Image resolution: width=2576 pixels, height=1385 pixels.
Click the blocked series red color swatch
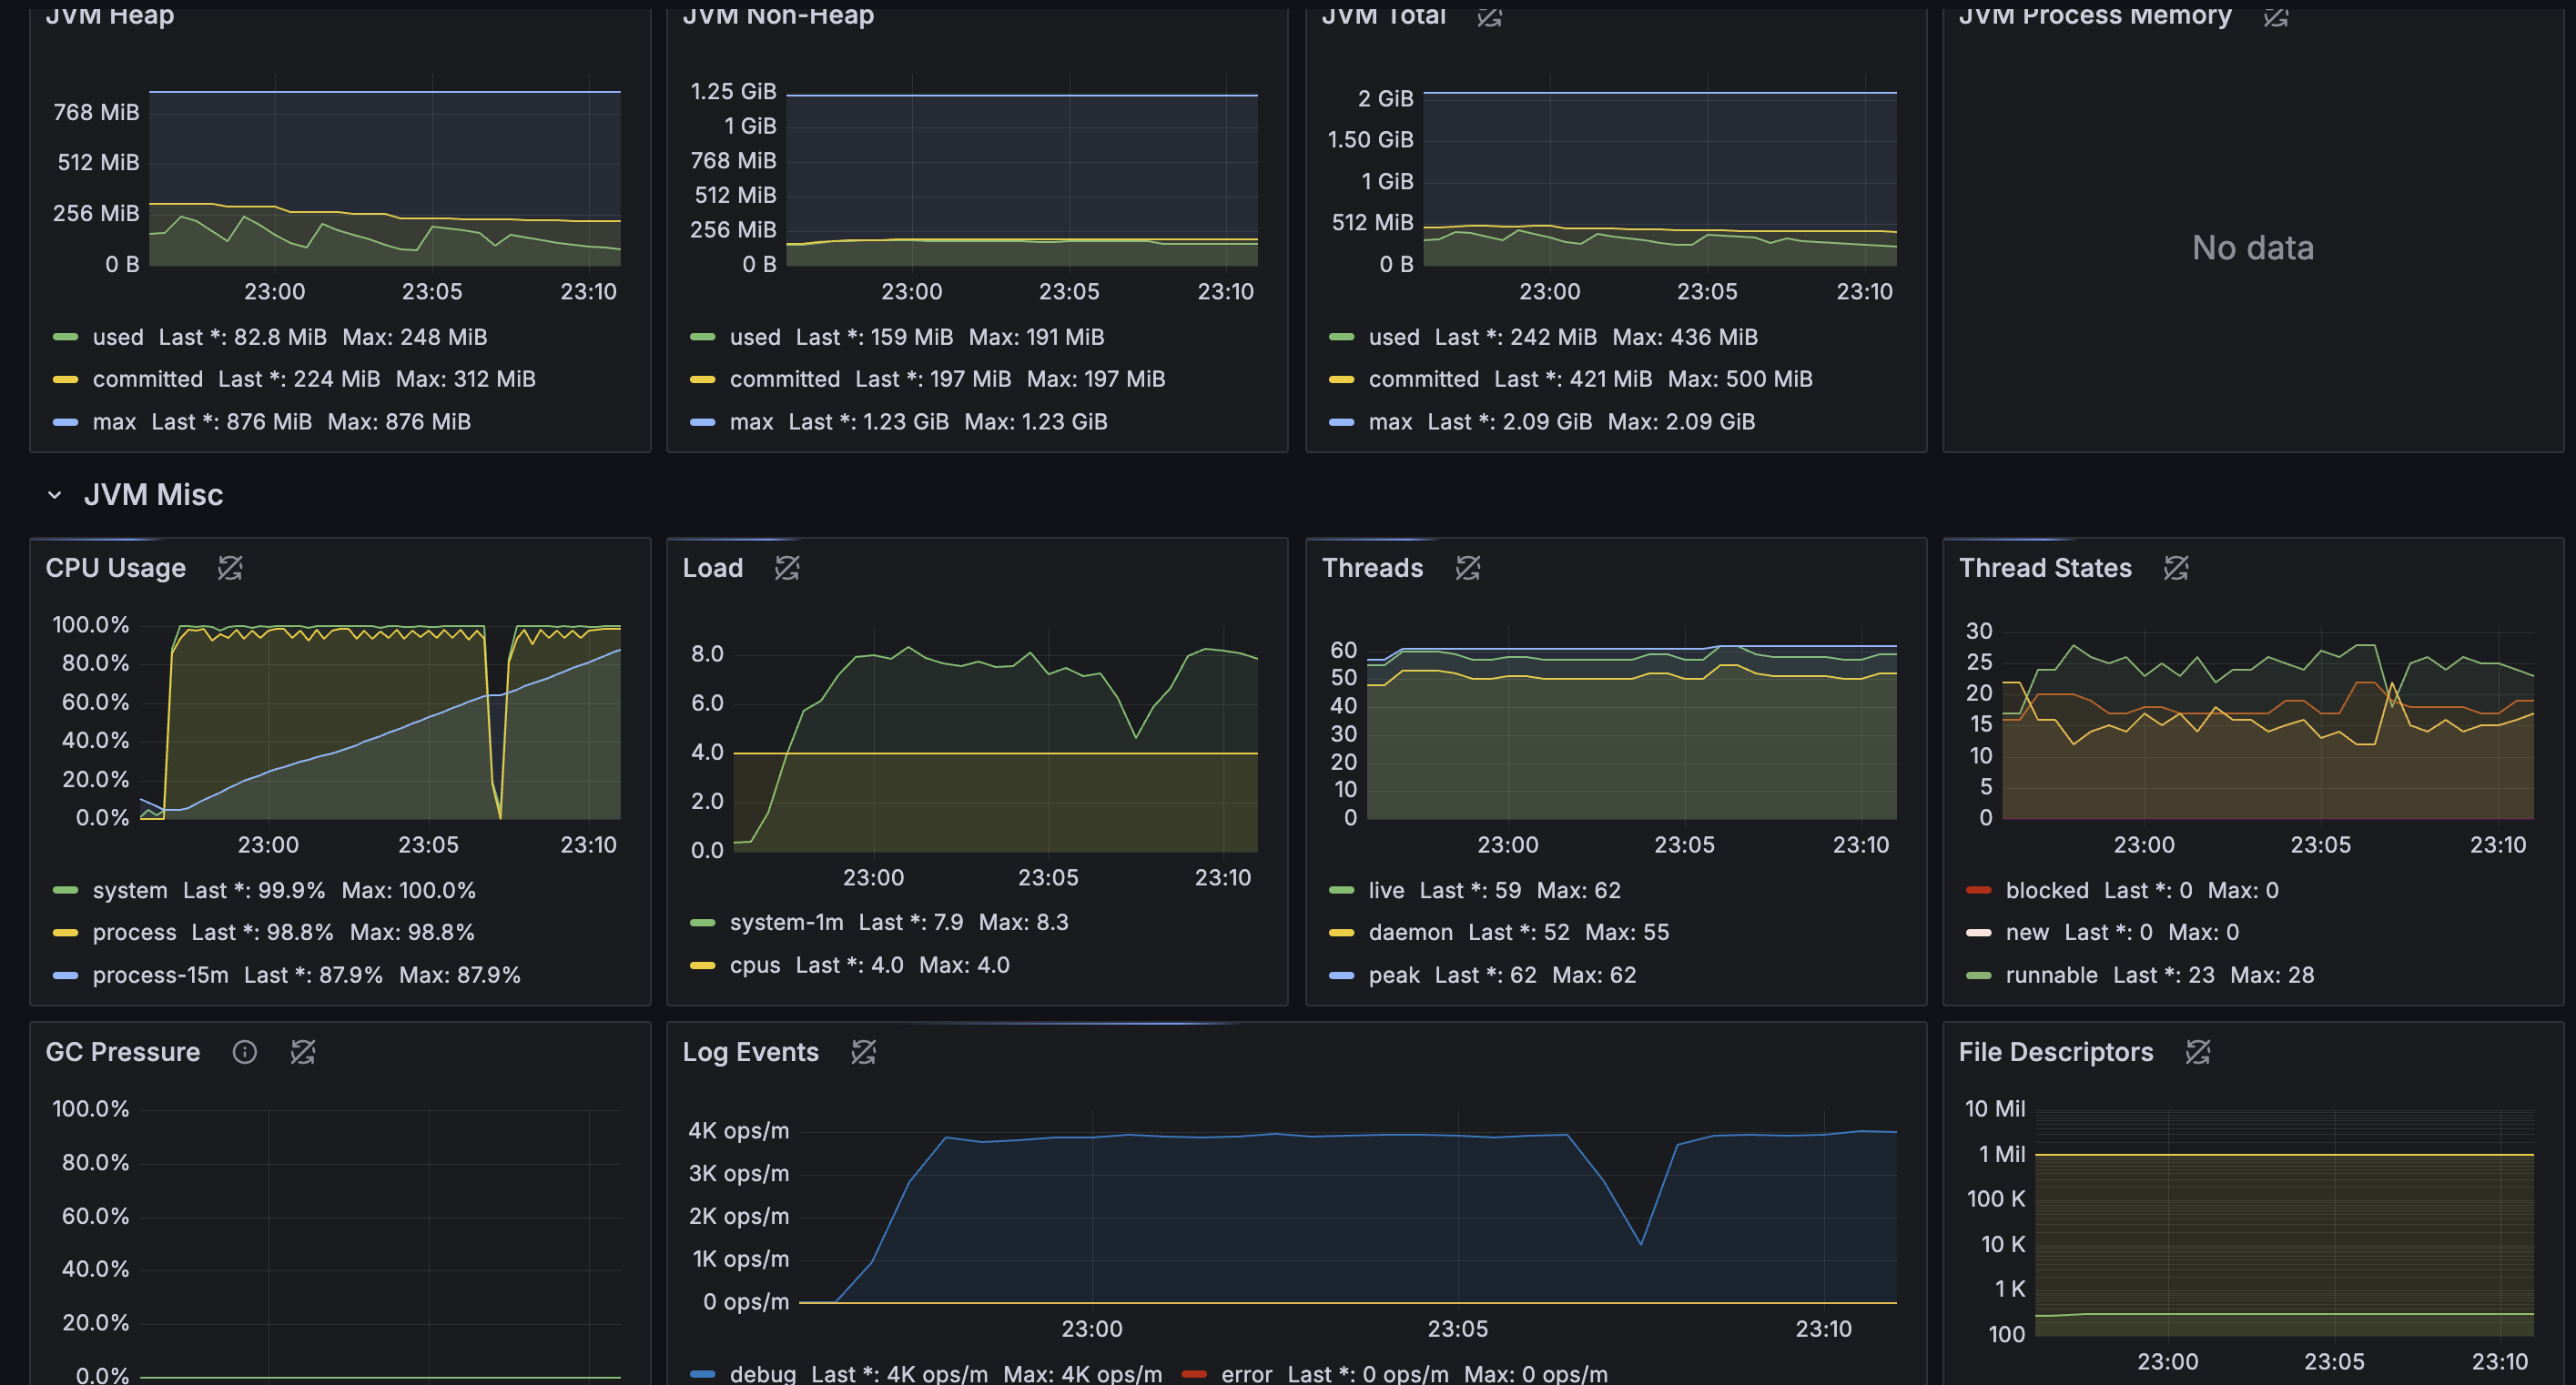click(x=1978, y=890)
